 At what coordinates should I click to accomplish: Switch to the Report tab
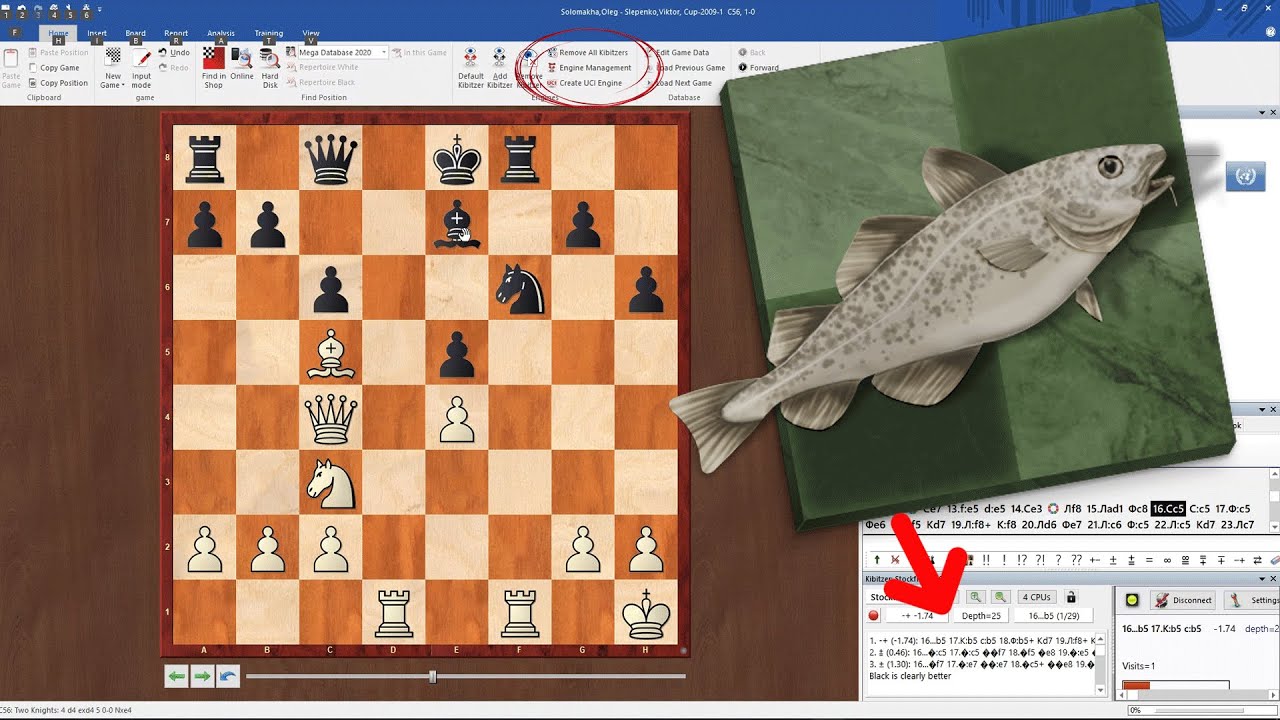[176, 33]
